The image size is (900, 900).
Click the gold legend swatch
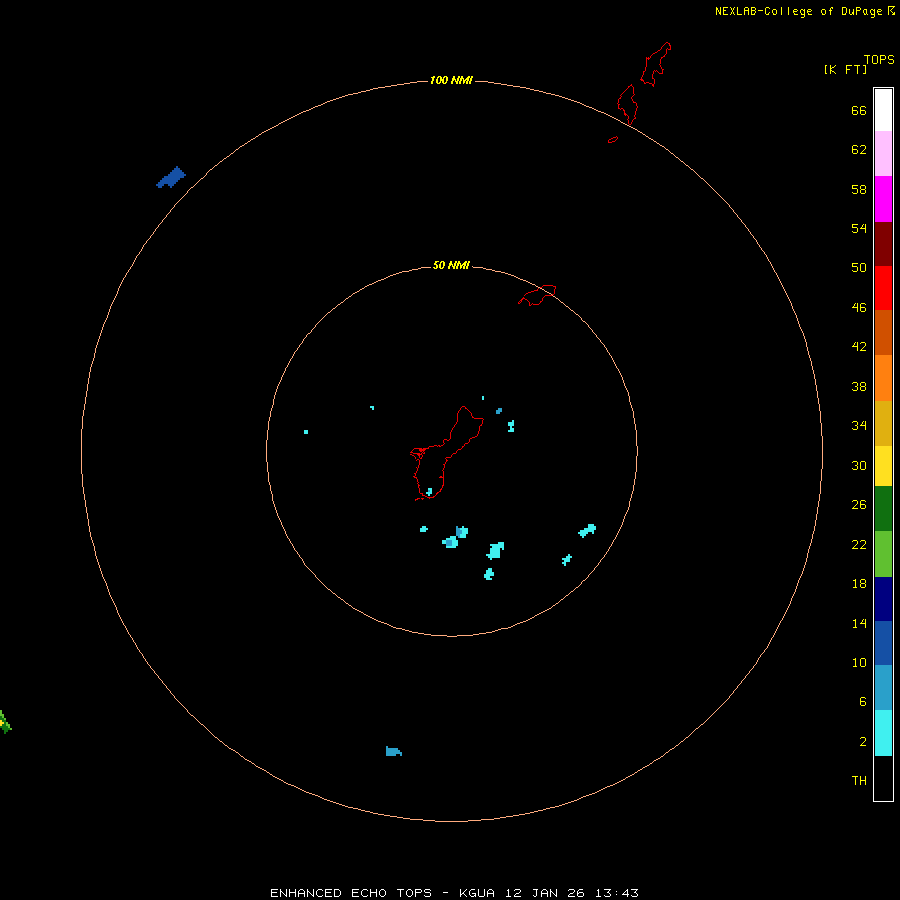(x=883, y=423)
